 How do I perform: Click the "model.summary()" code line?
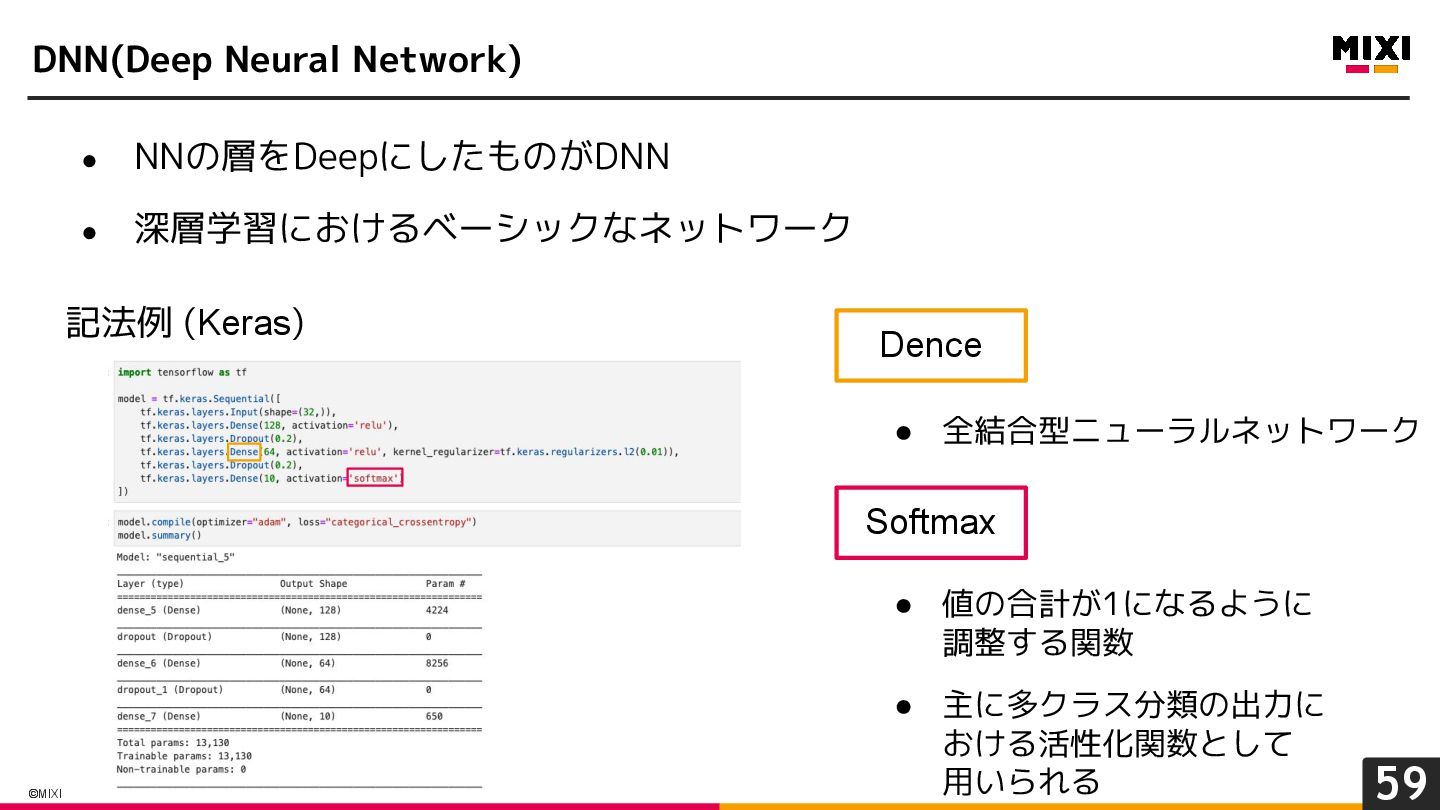pyautogui.click(x=159, y=535)
